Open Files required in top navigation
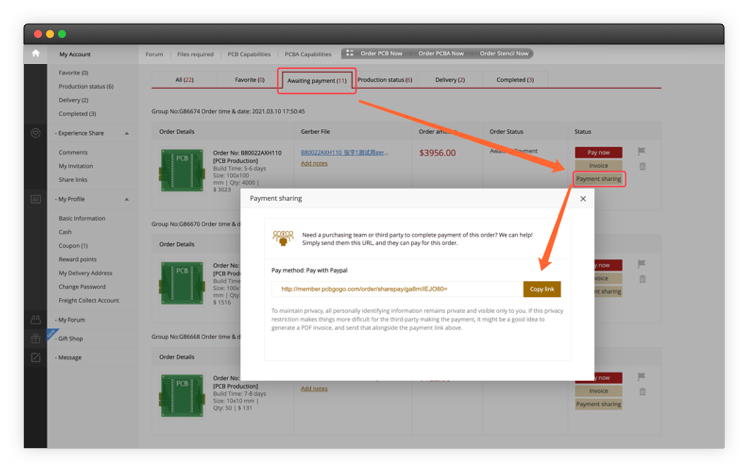This screenshot has width=748, height=472. pos(195,54)
